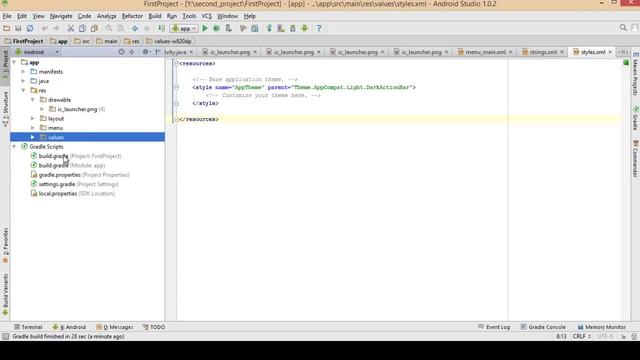Open the Event Log
The width and height of the screenshot is (640, 360).
[494, 327]
